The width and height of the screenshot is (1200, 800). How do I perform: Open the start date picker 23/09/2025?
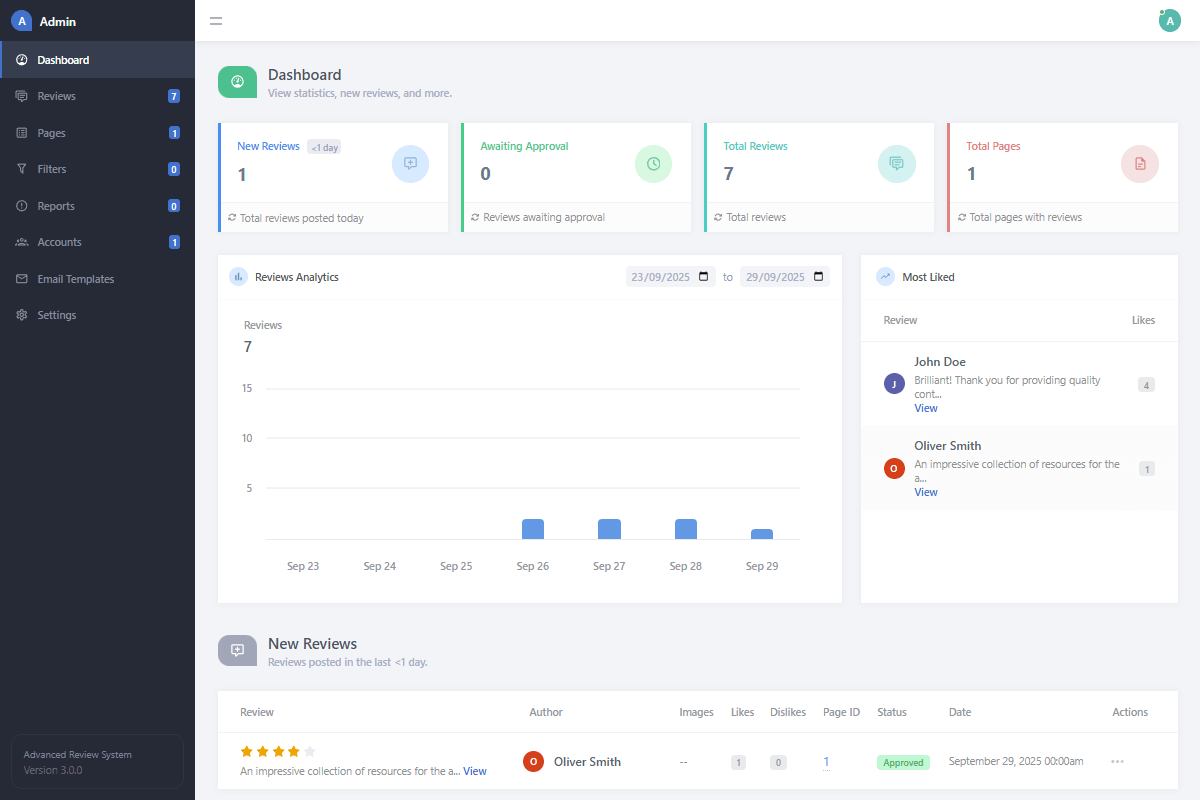(670, 276)
